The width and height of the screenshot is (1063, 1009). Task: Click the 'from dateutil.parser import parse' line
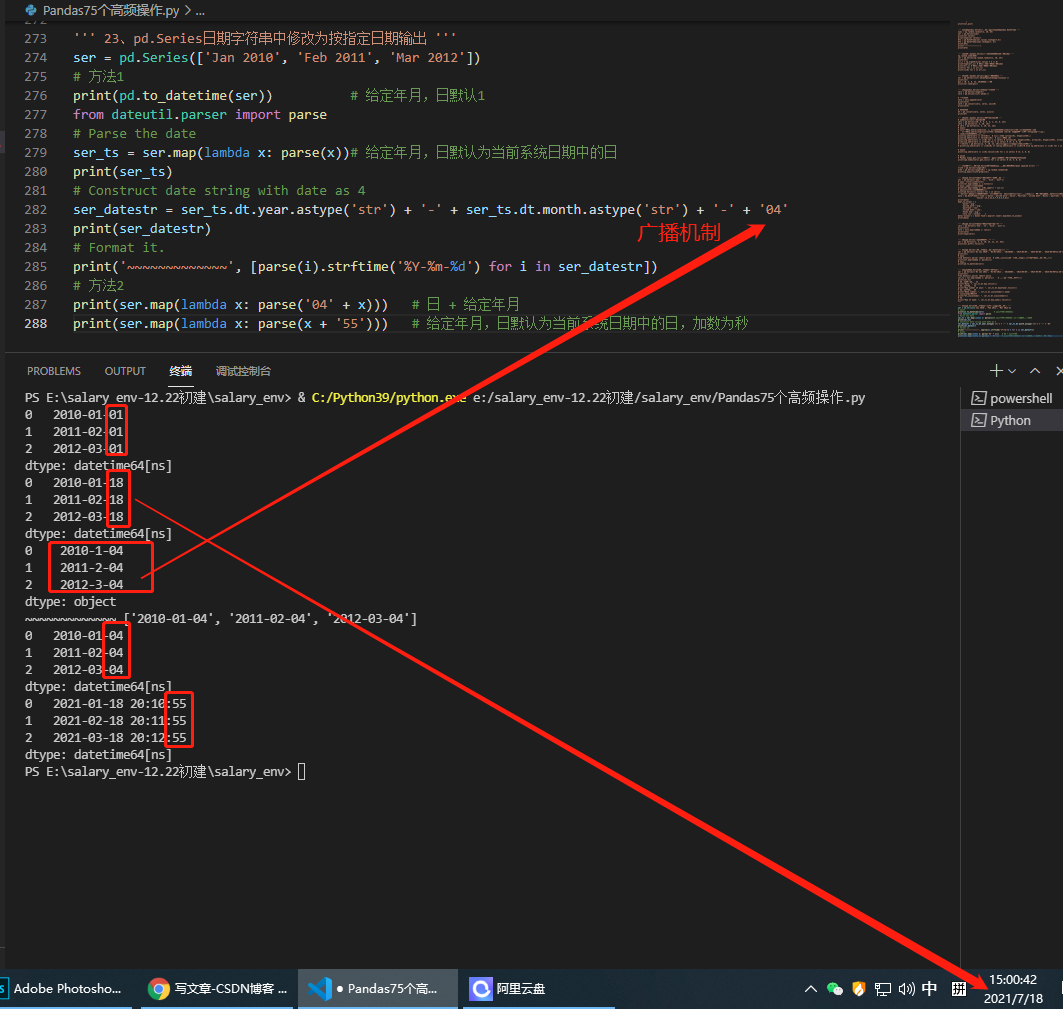pos(200,115)
